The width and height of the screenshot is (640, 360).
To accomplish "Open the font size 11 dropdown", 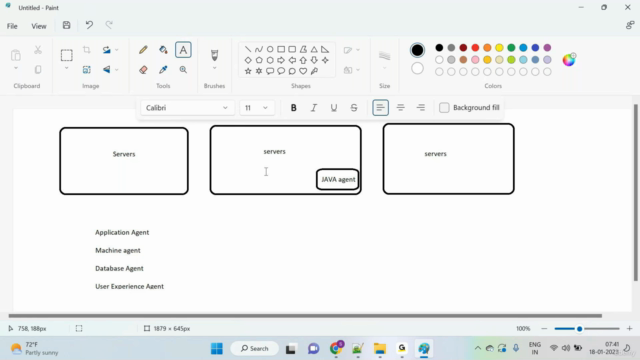I will [x=257, y=108].
